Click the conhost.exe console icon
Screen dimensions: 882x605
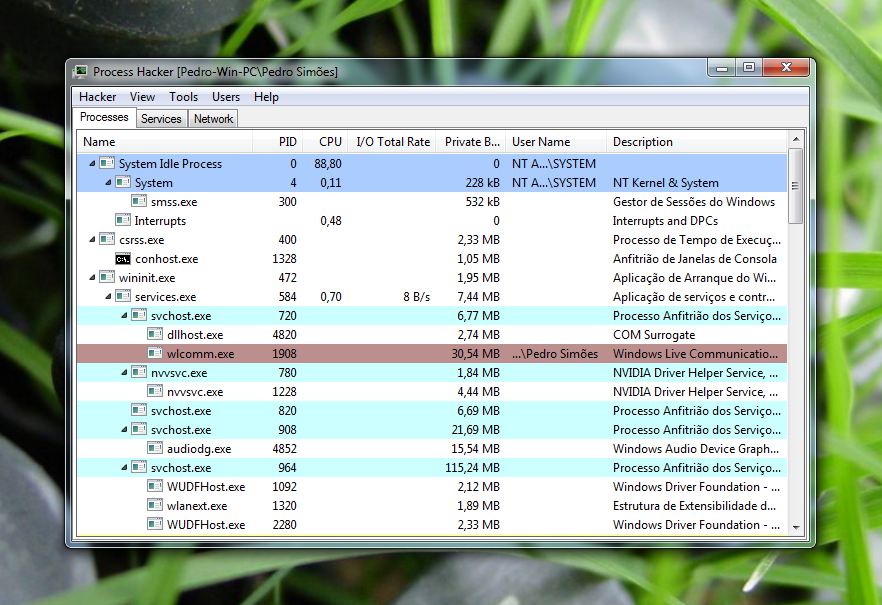[x=123, y=259]
